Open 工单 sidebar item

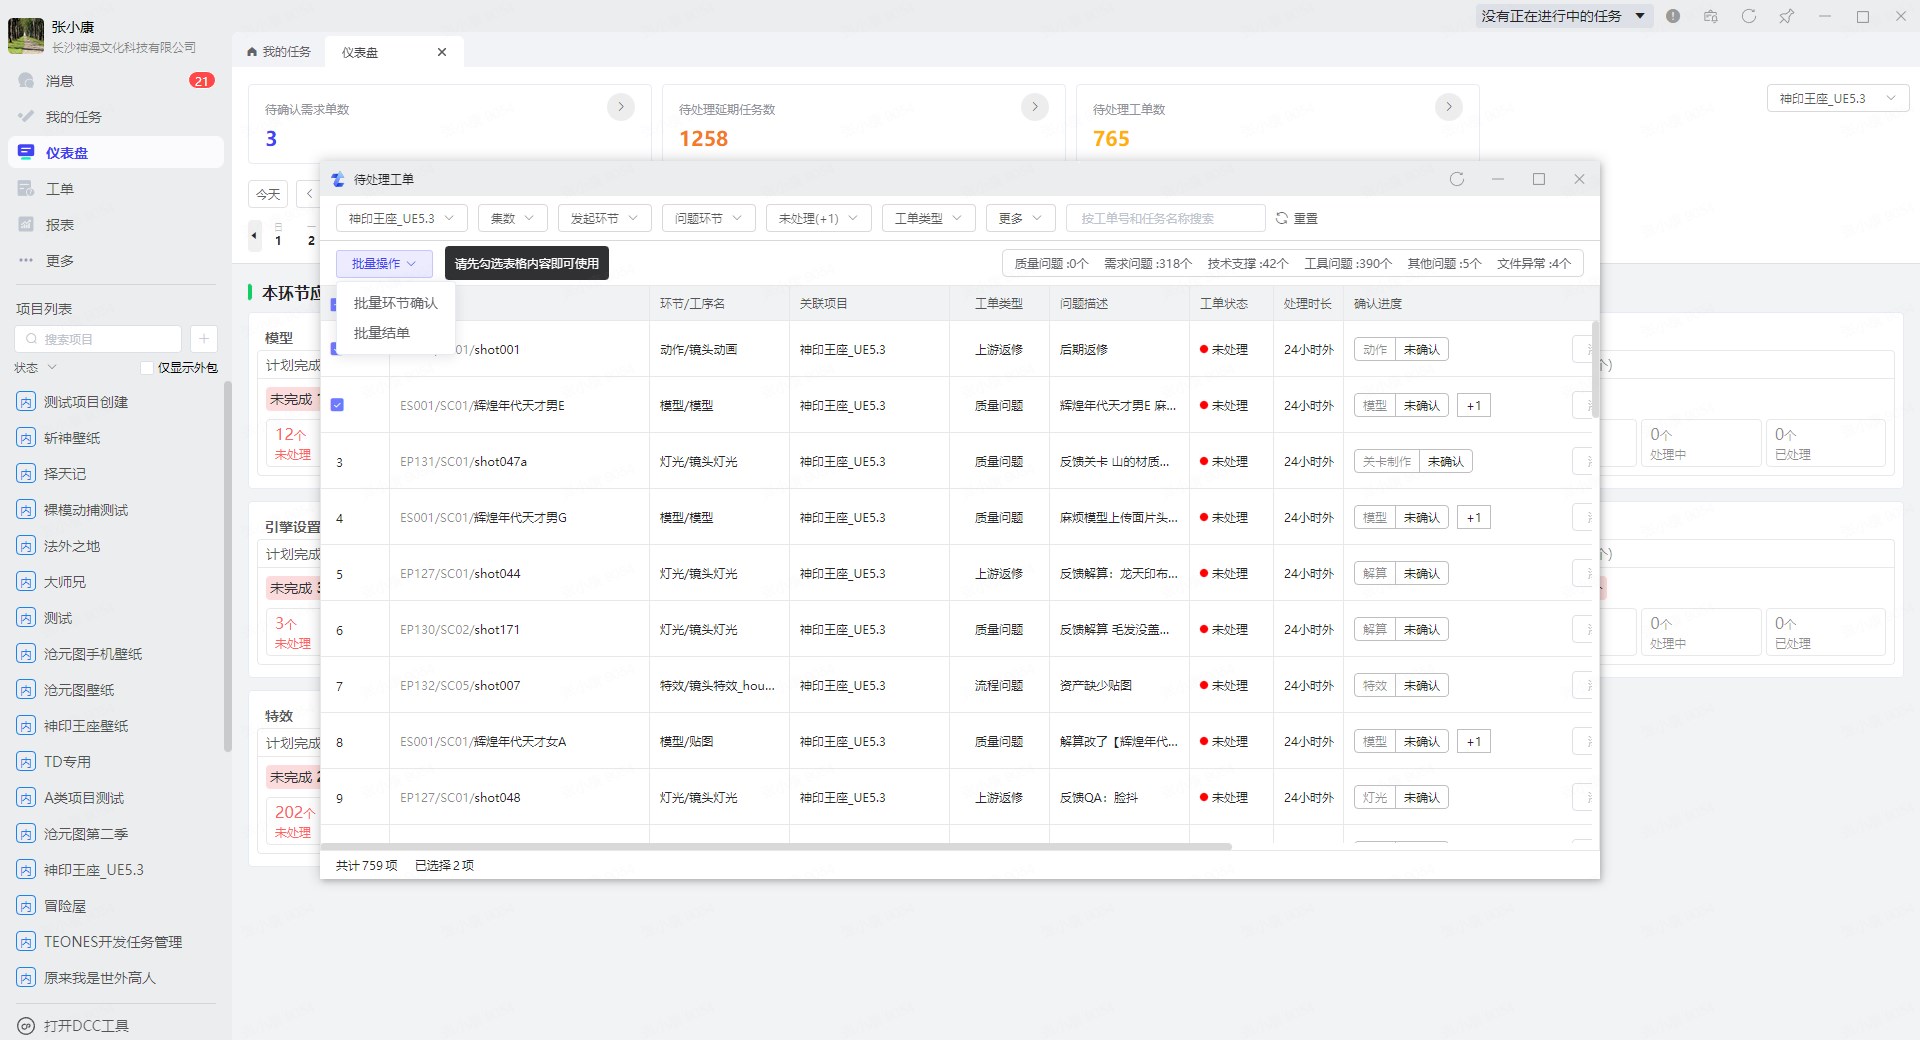pyautogui.click(x=115, y=189)
